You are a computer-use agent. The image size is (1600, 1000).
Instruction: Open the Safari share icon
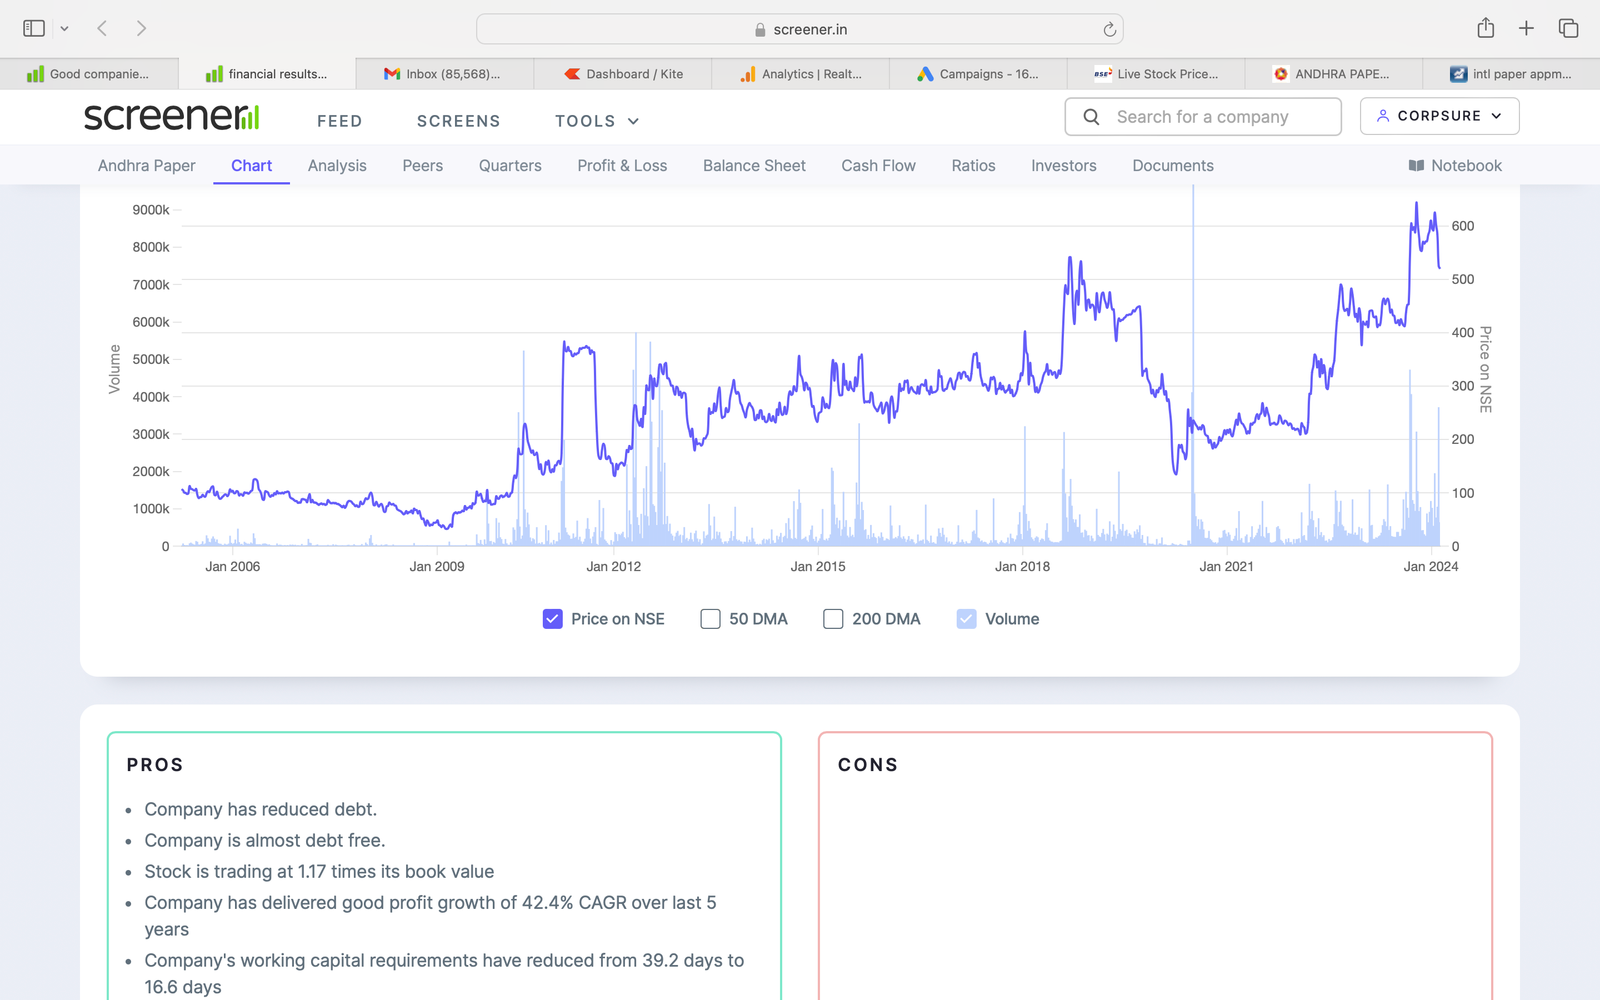pos(1485,28)
